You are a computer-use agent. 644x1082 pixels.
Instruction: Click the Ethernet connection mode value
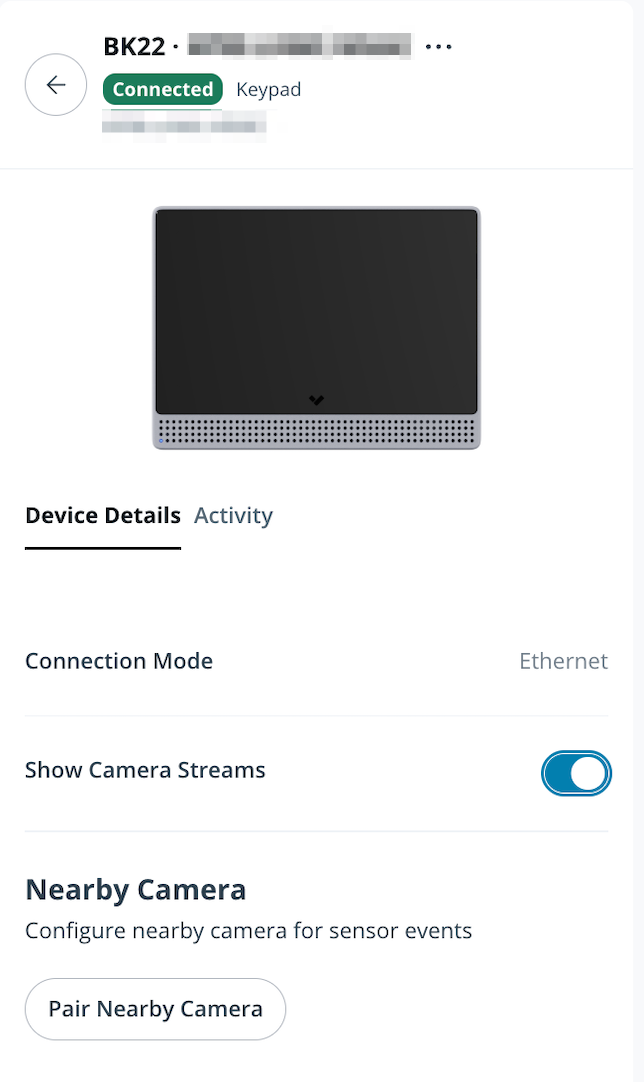(x=563, y=661)
